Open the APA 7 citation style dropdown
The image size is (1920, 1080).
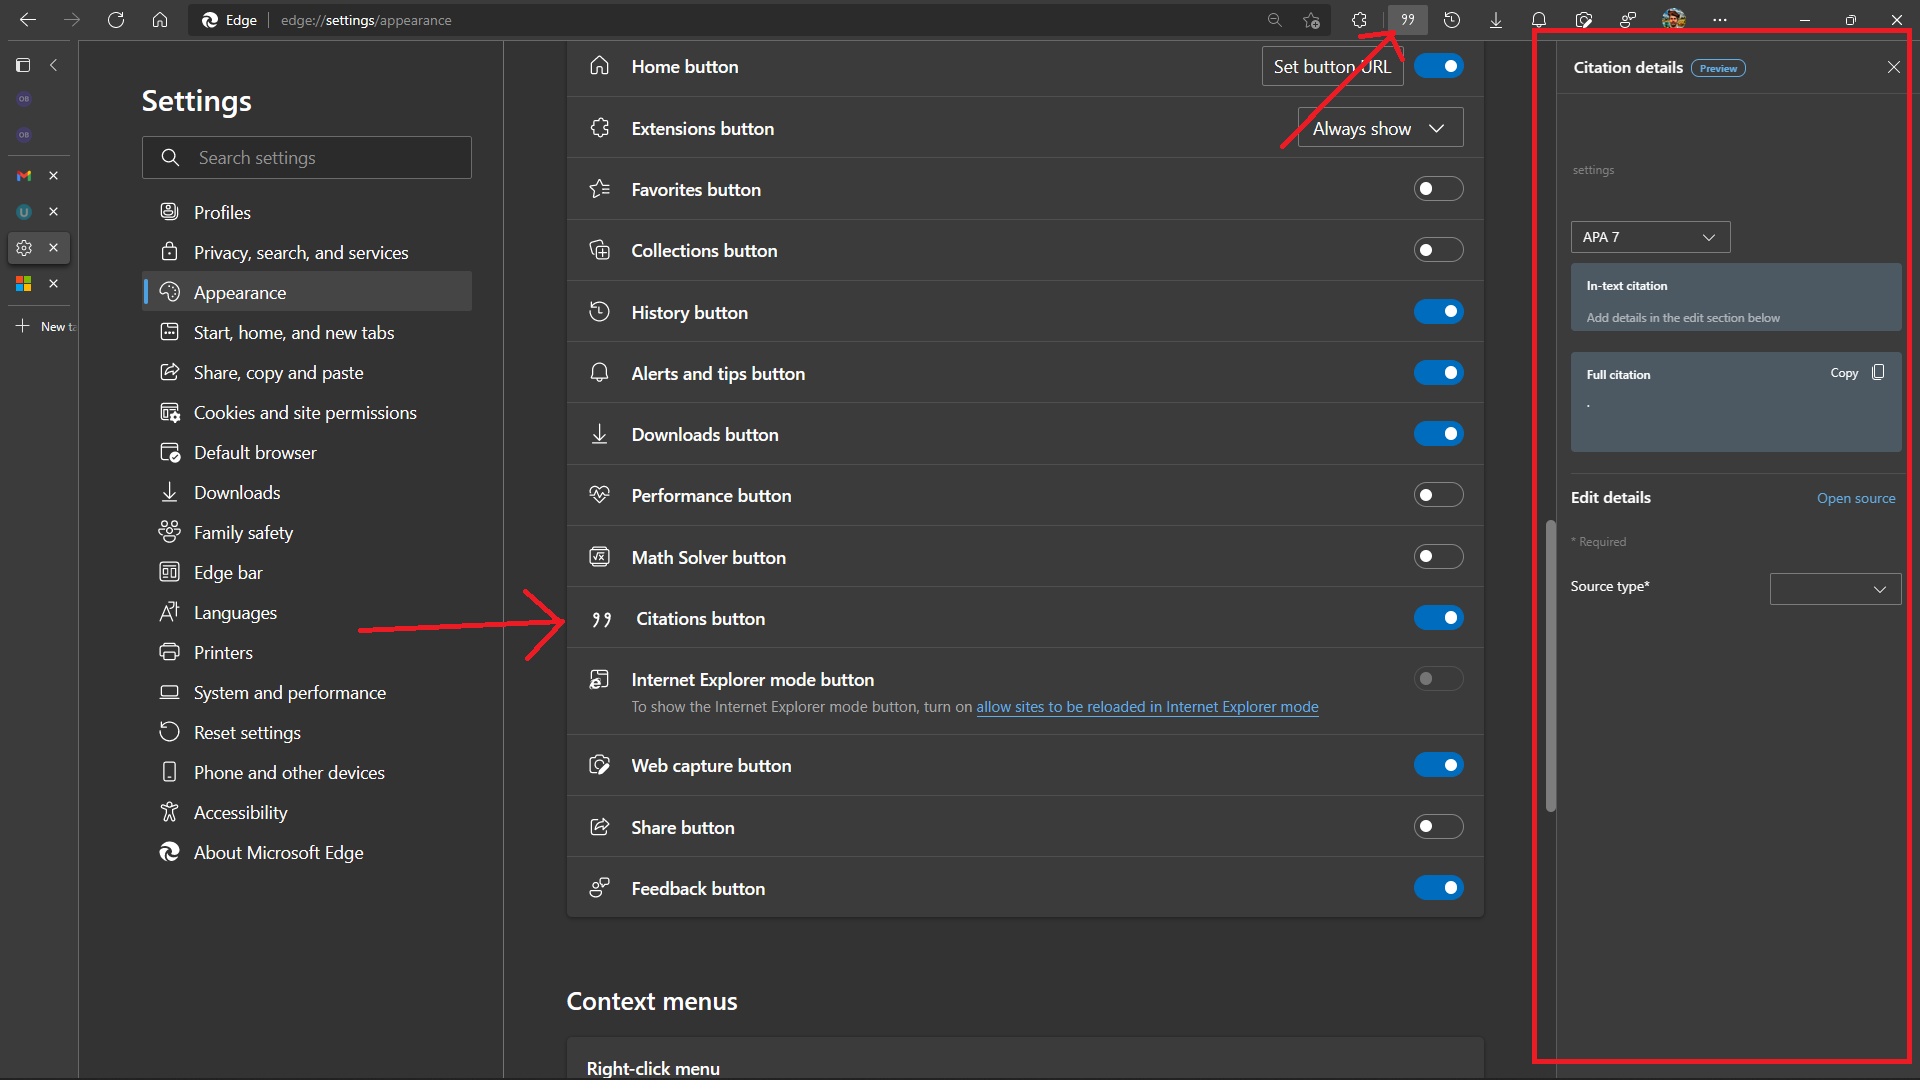[1650, 237]
